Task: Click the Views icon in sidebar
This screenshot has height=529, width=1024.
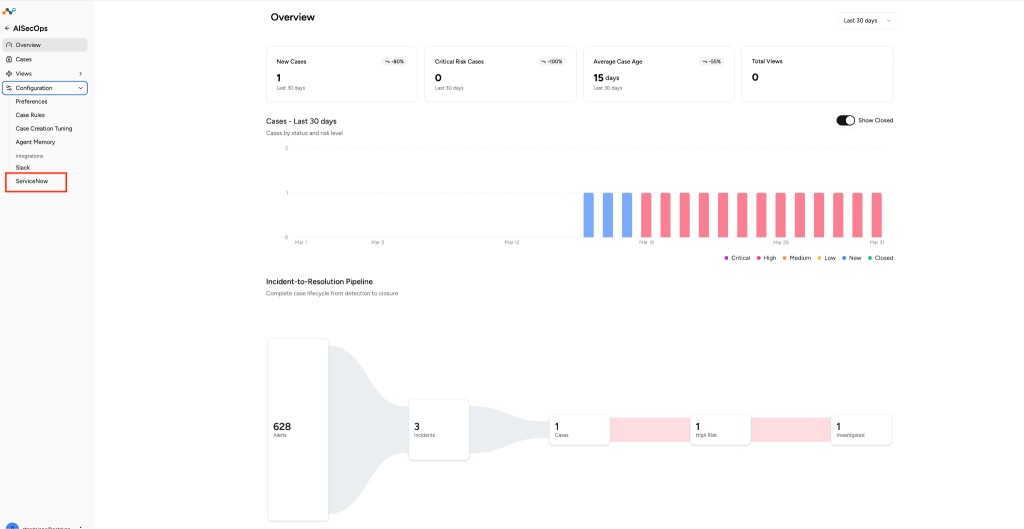Action: pyautogui.click(x=9, y=74)
